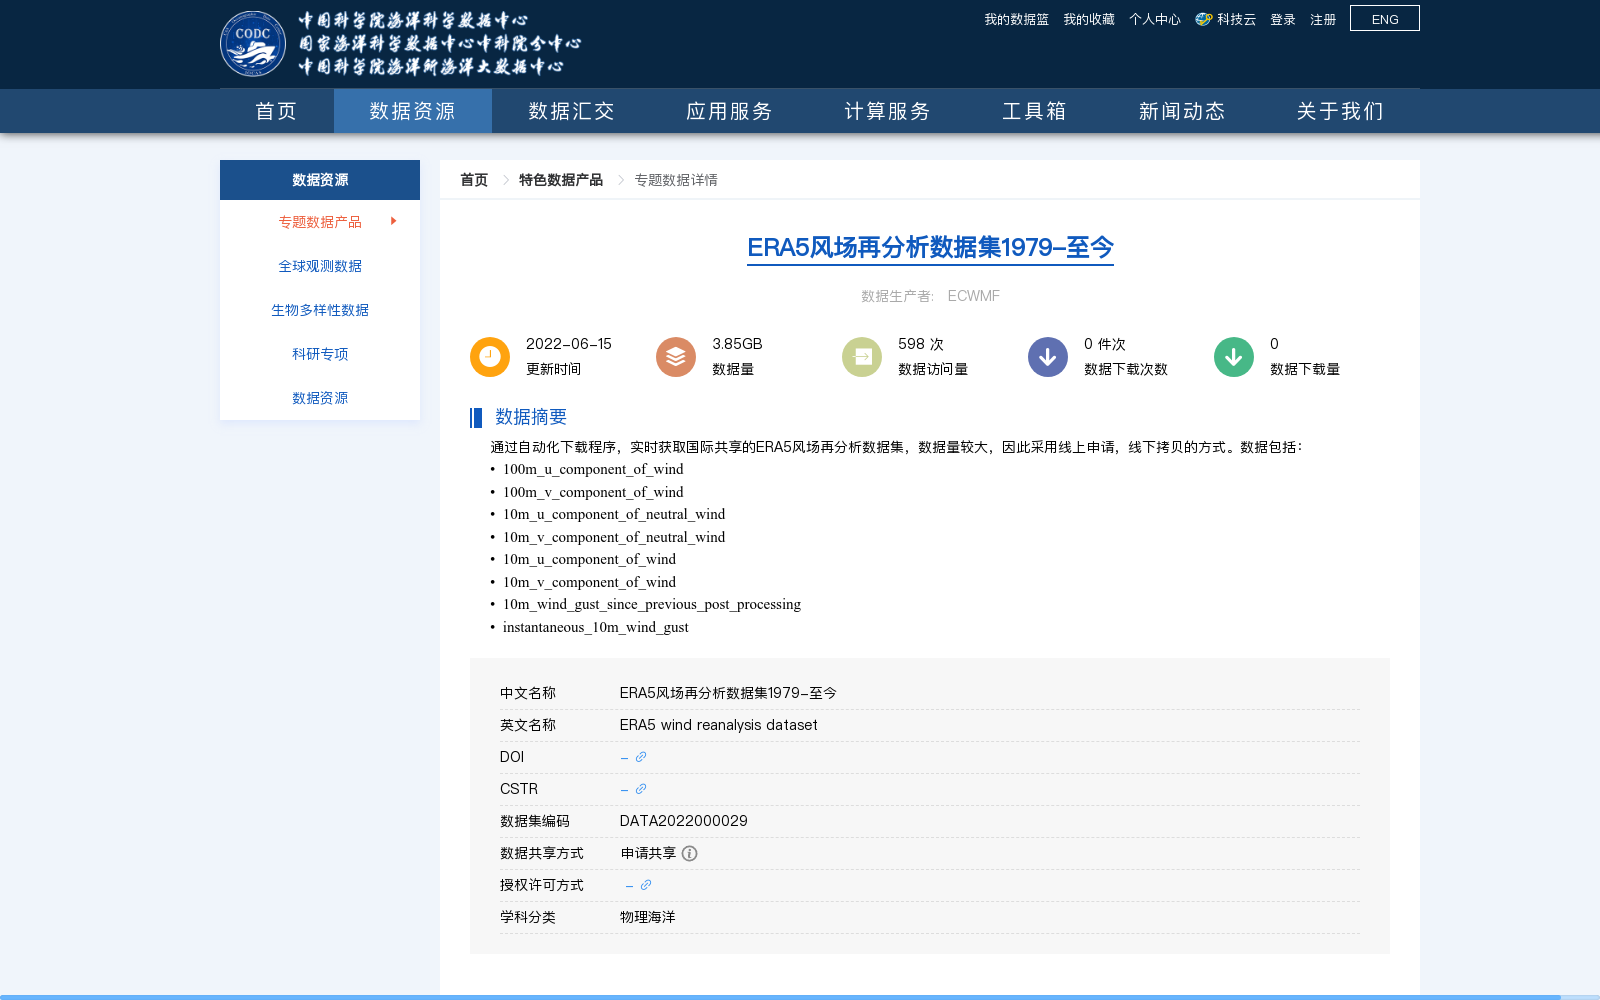1600x1000 pixels.
Task: Click the 数据资源 sidebar header
Action: [x=320, y=180]
